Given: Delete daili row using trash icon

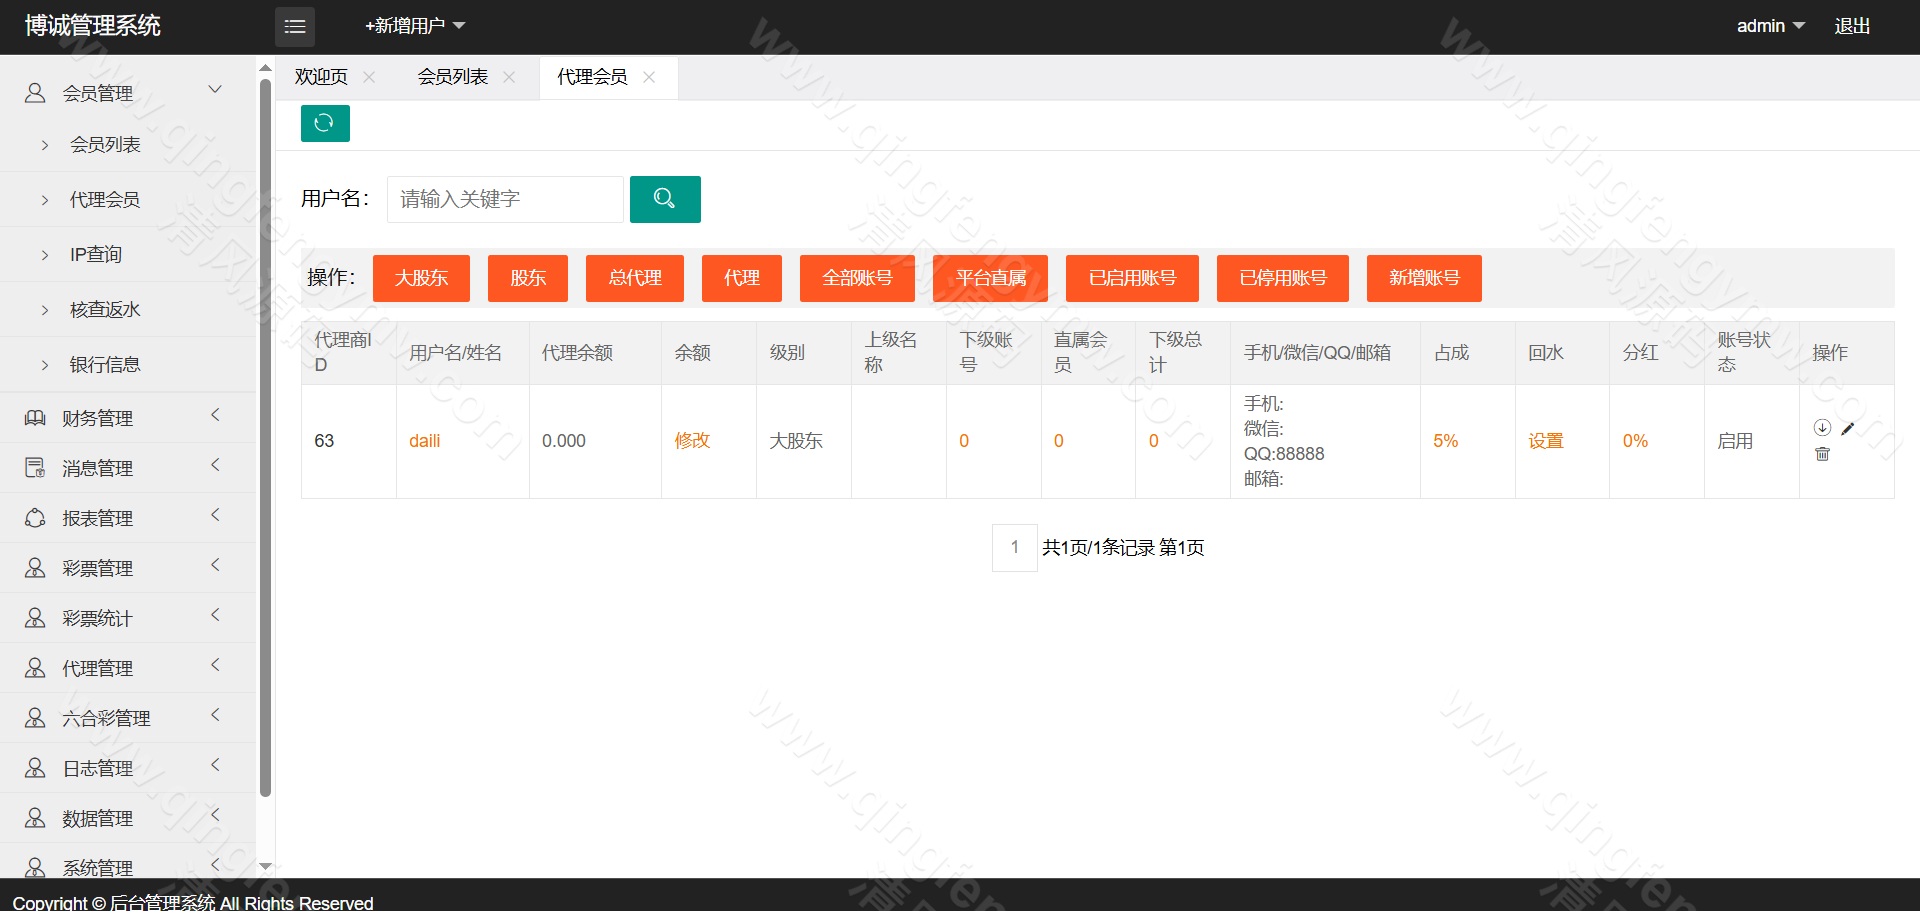Looking at the screenshot, I should [1822, 454].
